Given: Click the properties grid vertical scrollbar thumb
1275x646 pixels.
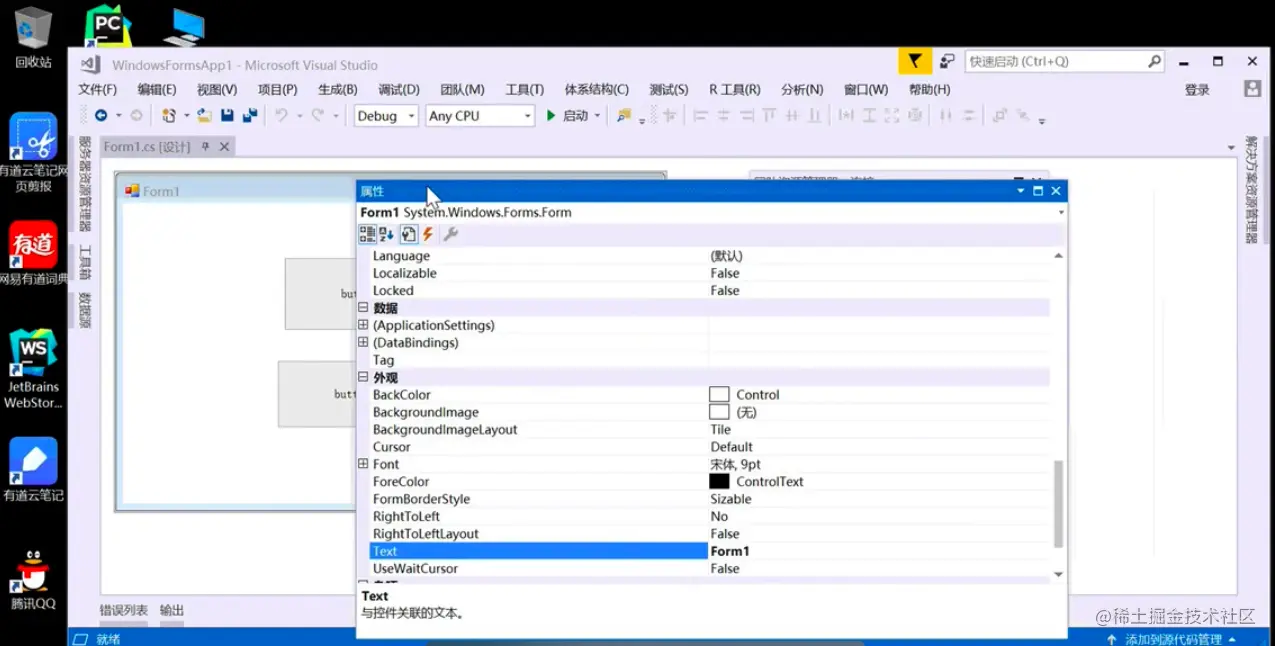Looking at the screenshot, I should click(1059, 503).
